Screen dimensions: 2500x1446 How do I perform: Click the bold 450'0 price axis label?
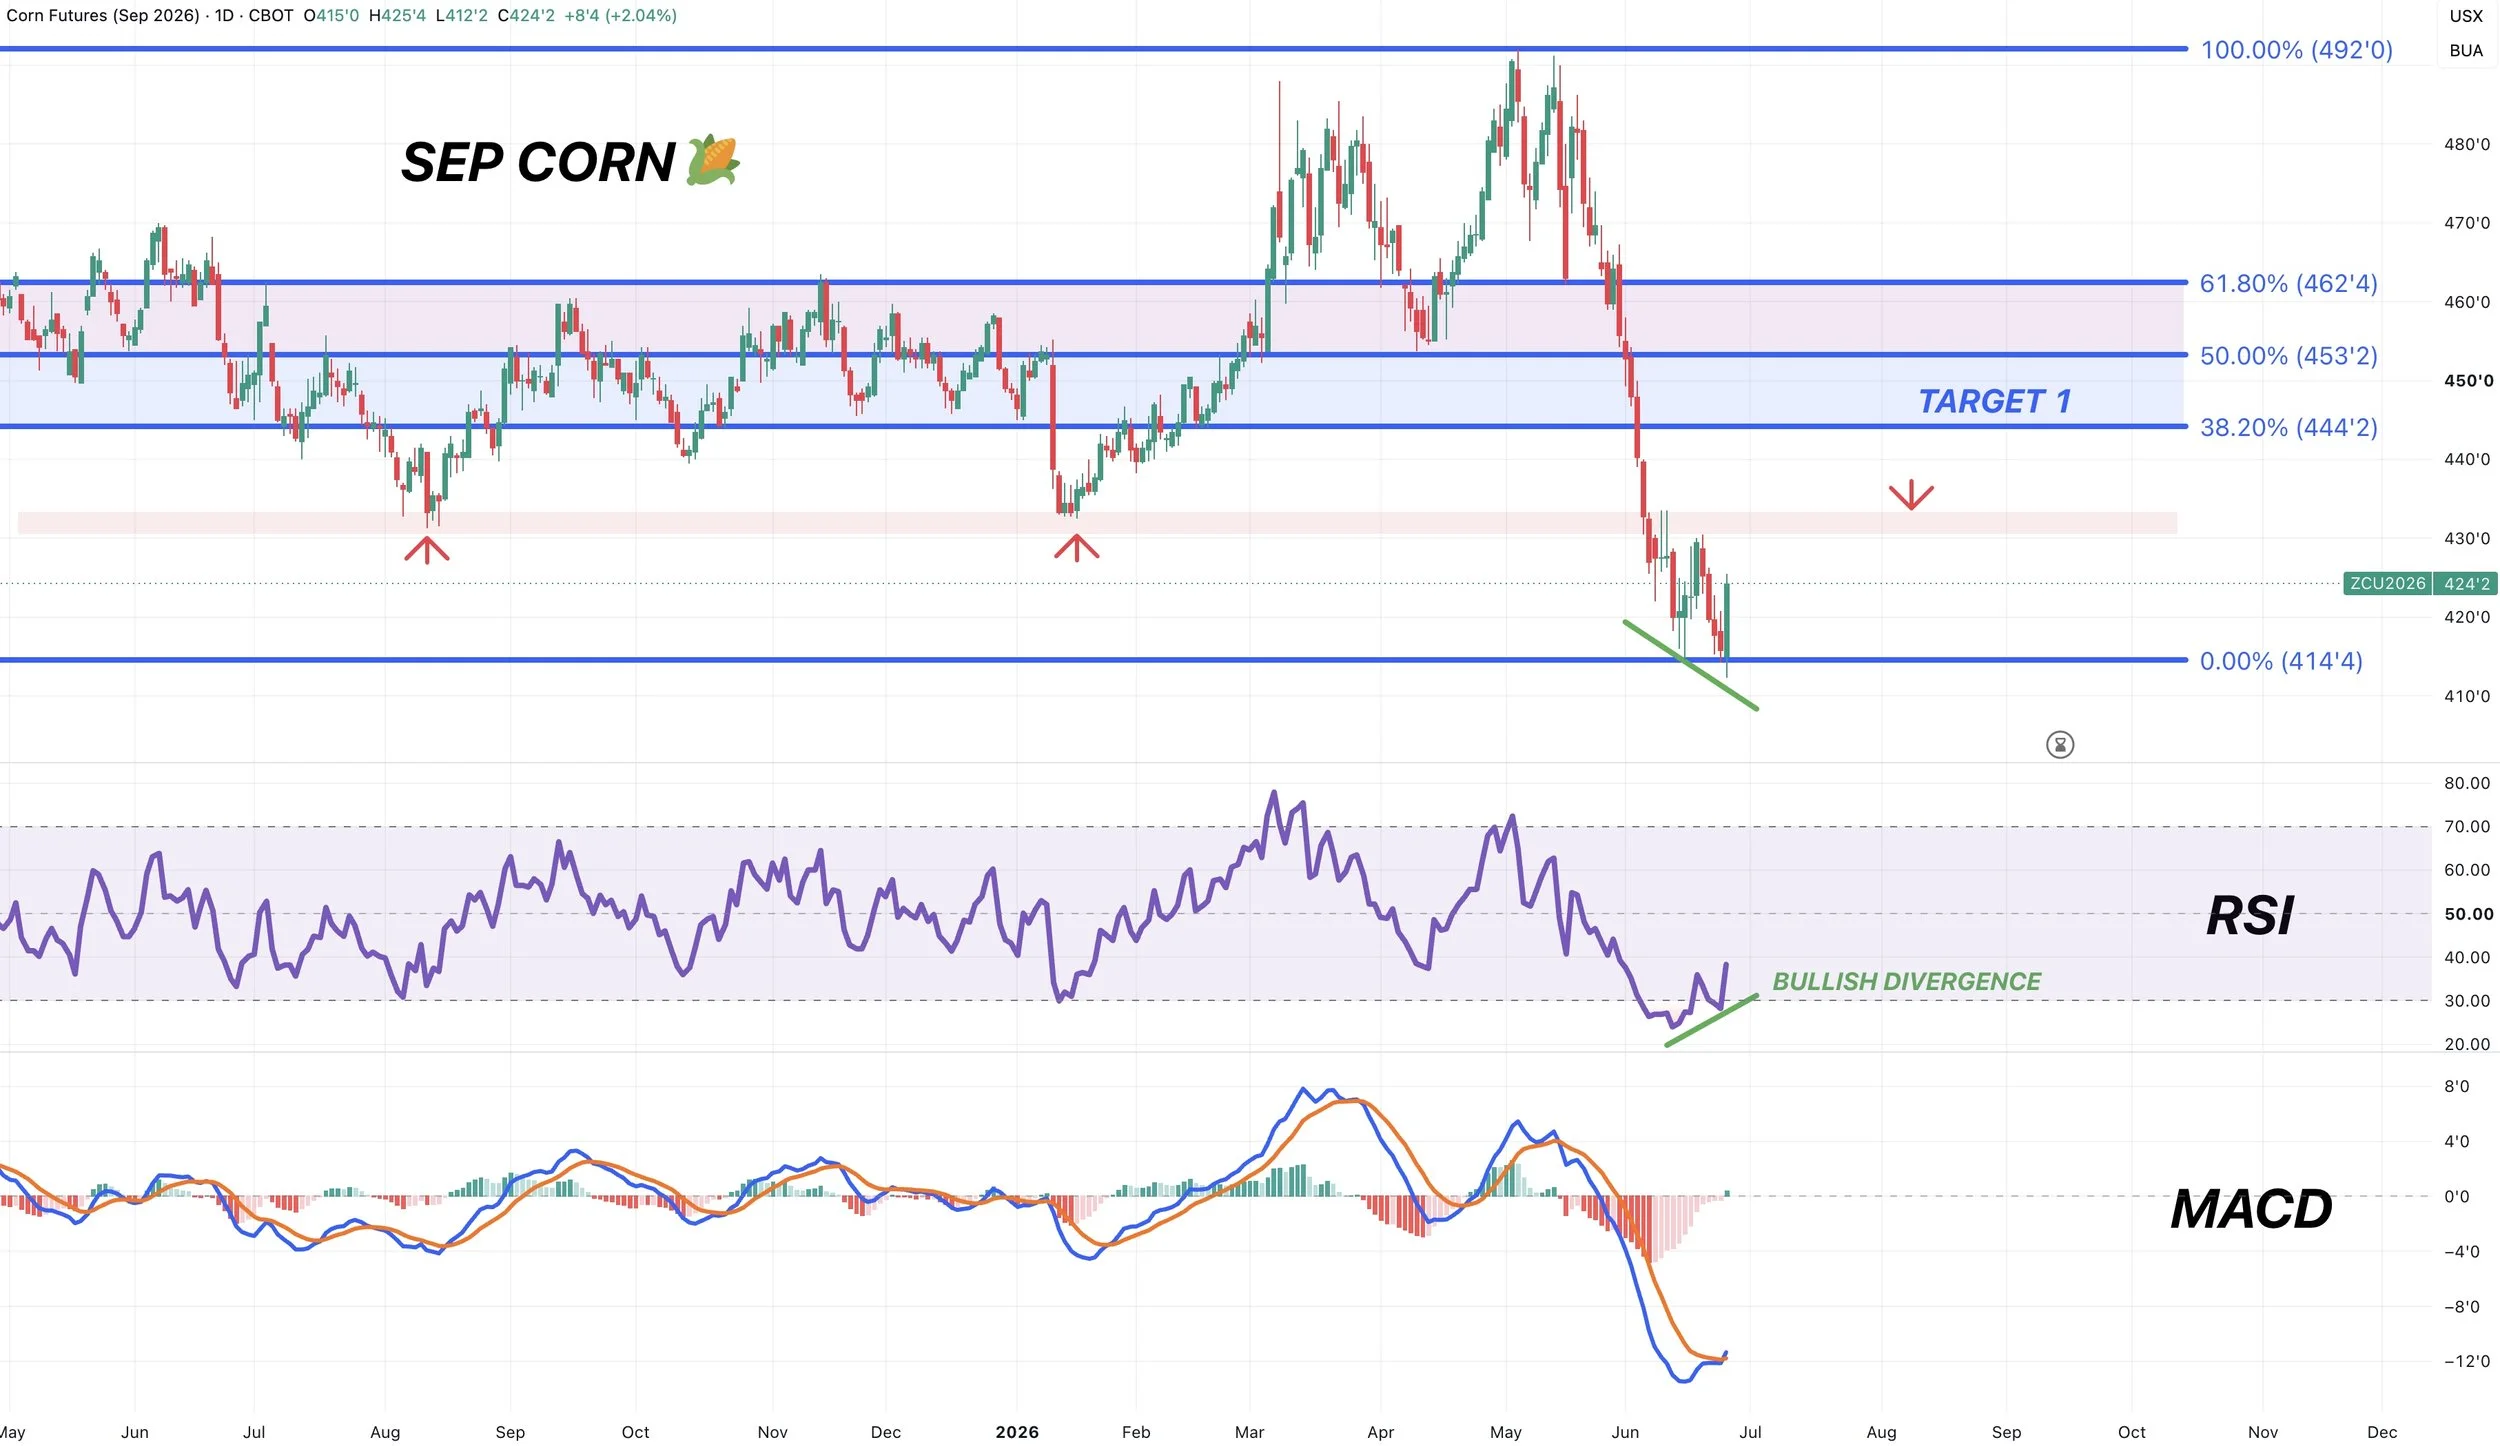click(2467, 381)
